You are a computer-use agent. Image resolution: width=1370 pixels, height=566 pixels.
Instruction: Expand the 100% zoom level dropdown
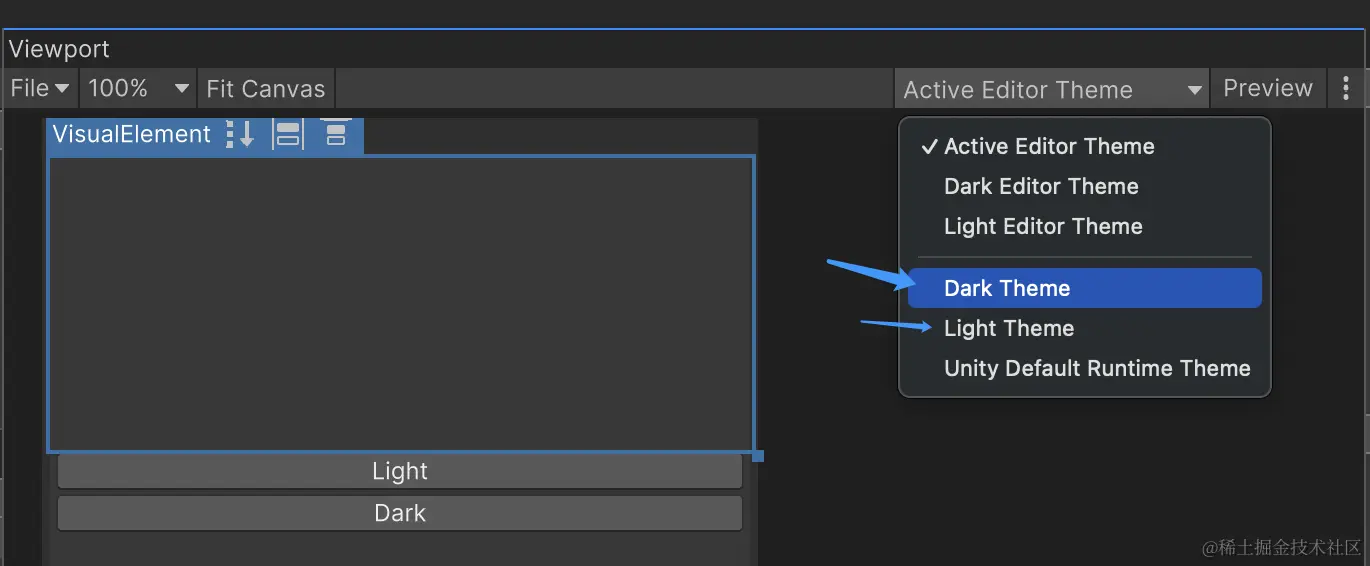click(139, 88)
